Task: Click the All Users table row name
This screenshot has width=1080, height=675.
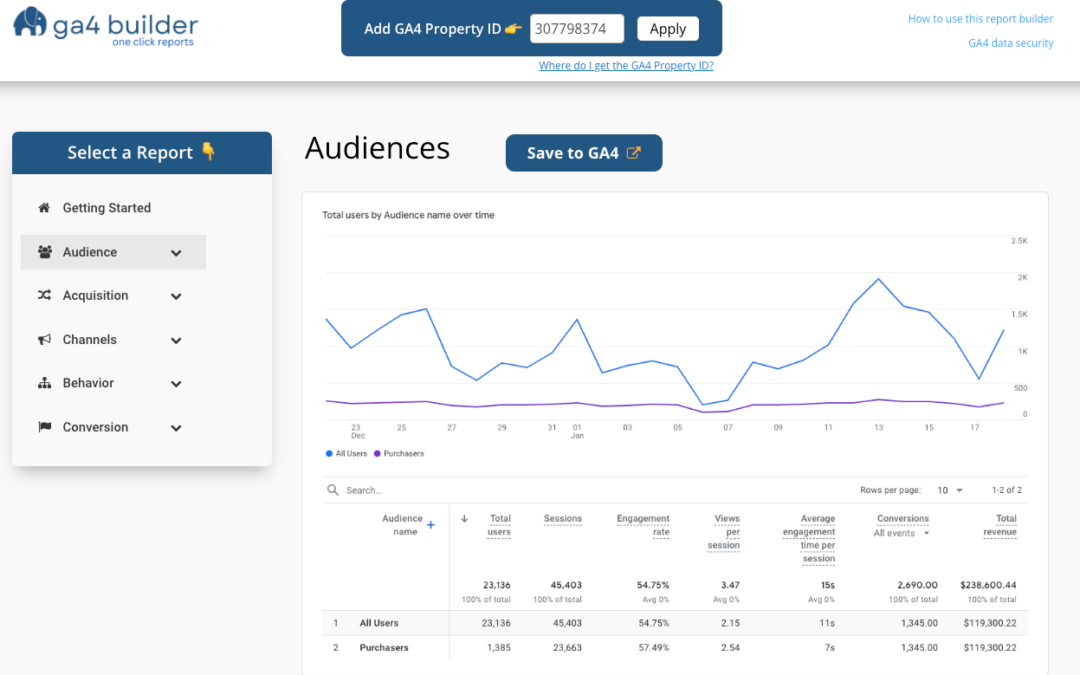Action: [379, 623]
